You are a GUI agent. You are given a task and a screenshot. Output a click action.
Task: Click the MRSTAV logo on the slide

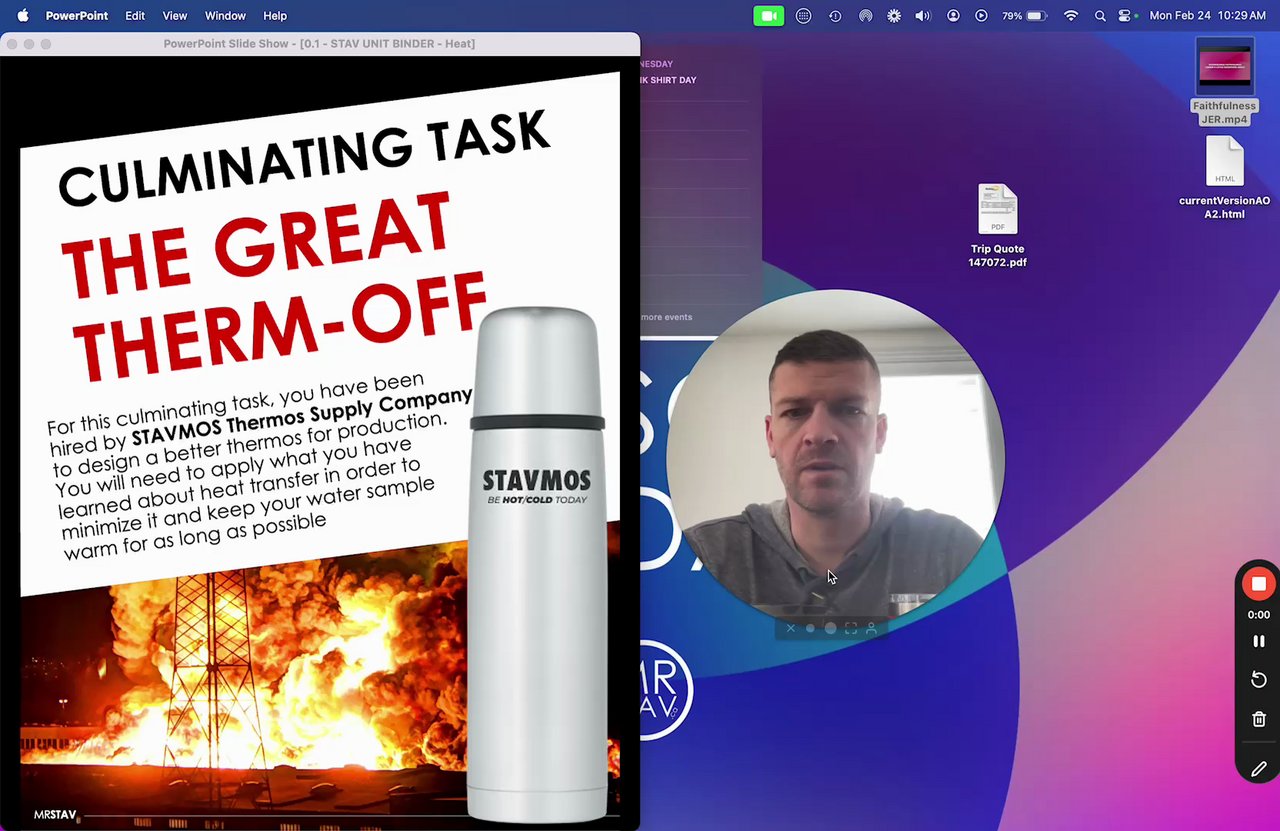(56, 815)
